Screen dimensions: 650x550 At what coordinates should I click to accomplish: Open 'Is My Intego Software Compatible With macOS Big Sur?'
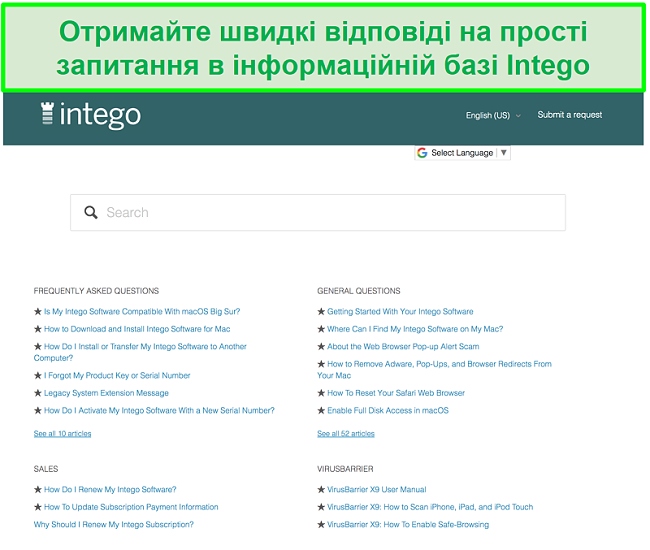point(142,312)
